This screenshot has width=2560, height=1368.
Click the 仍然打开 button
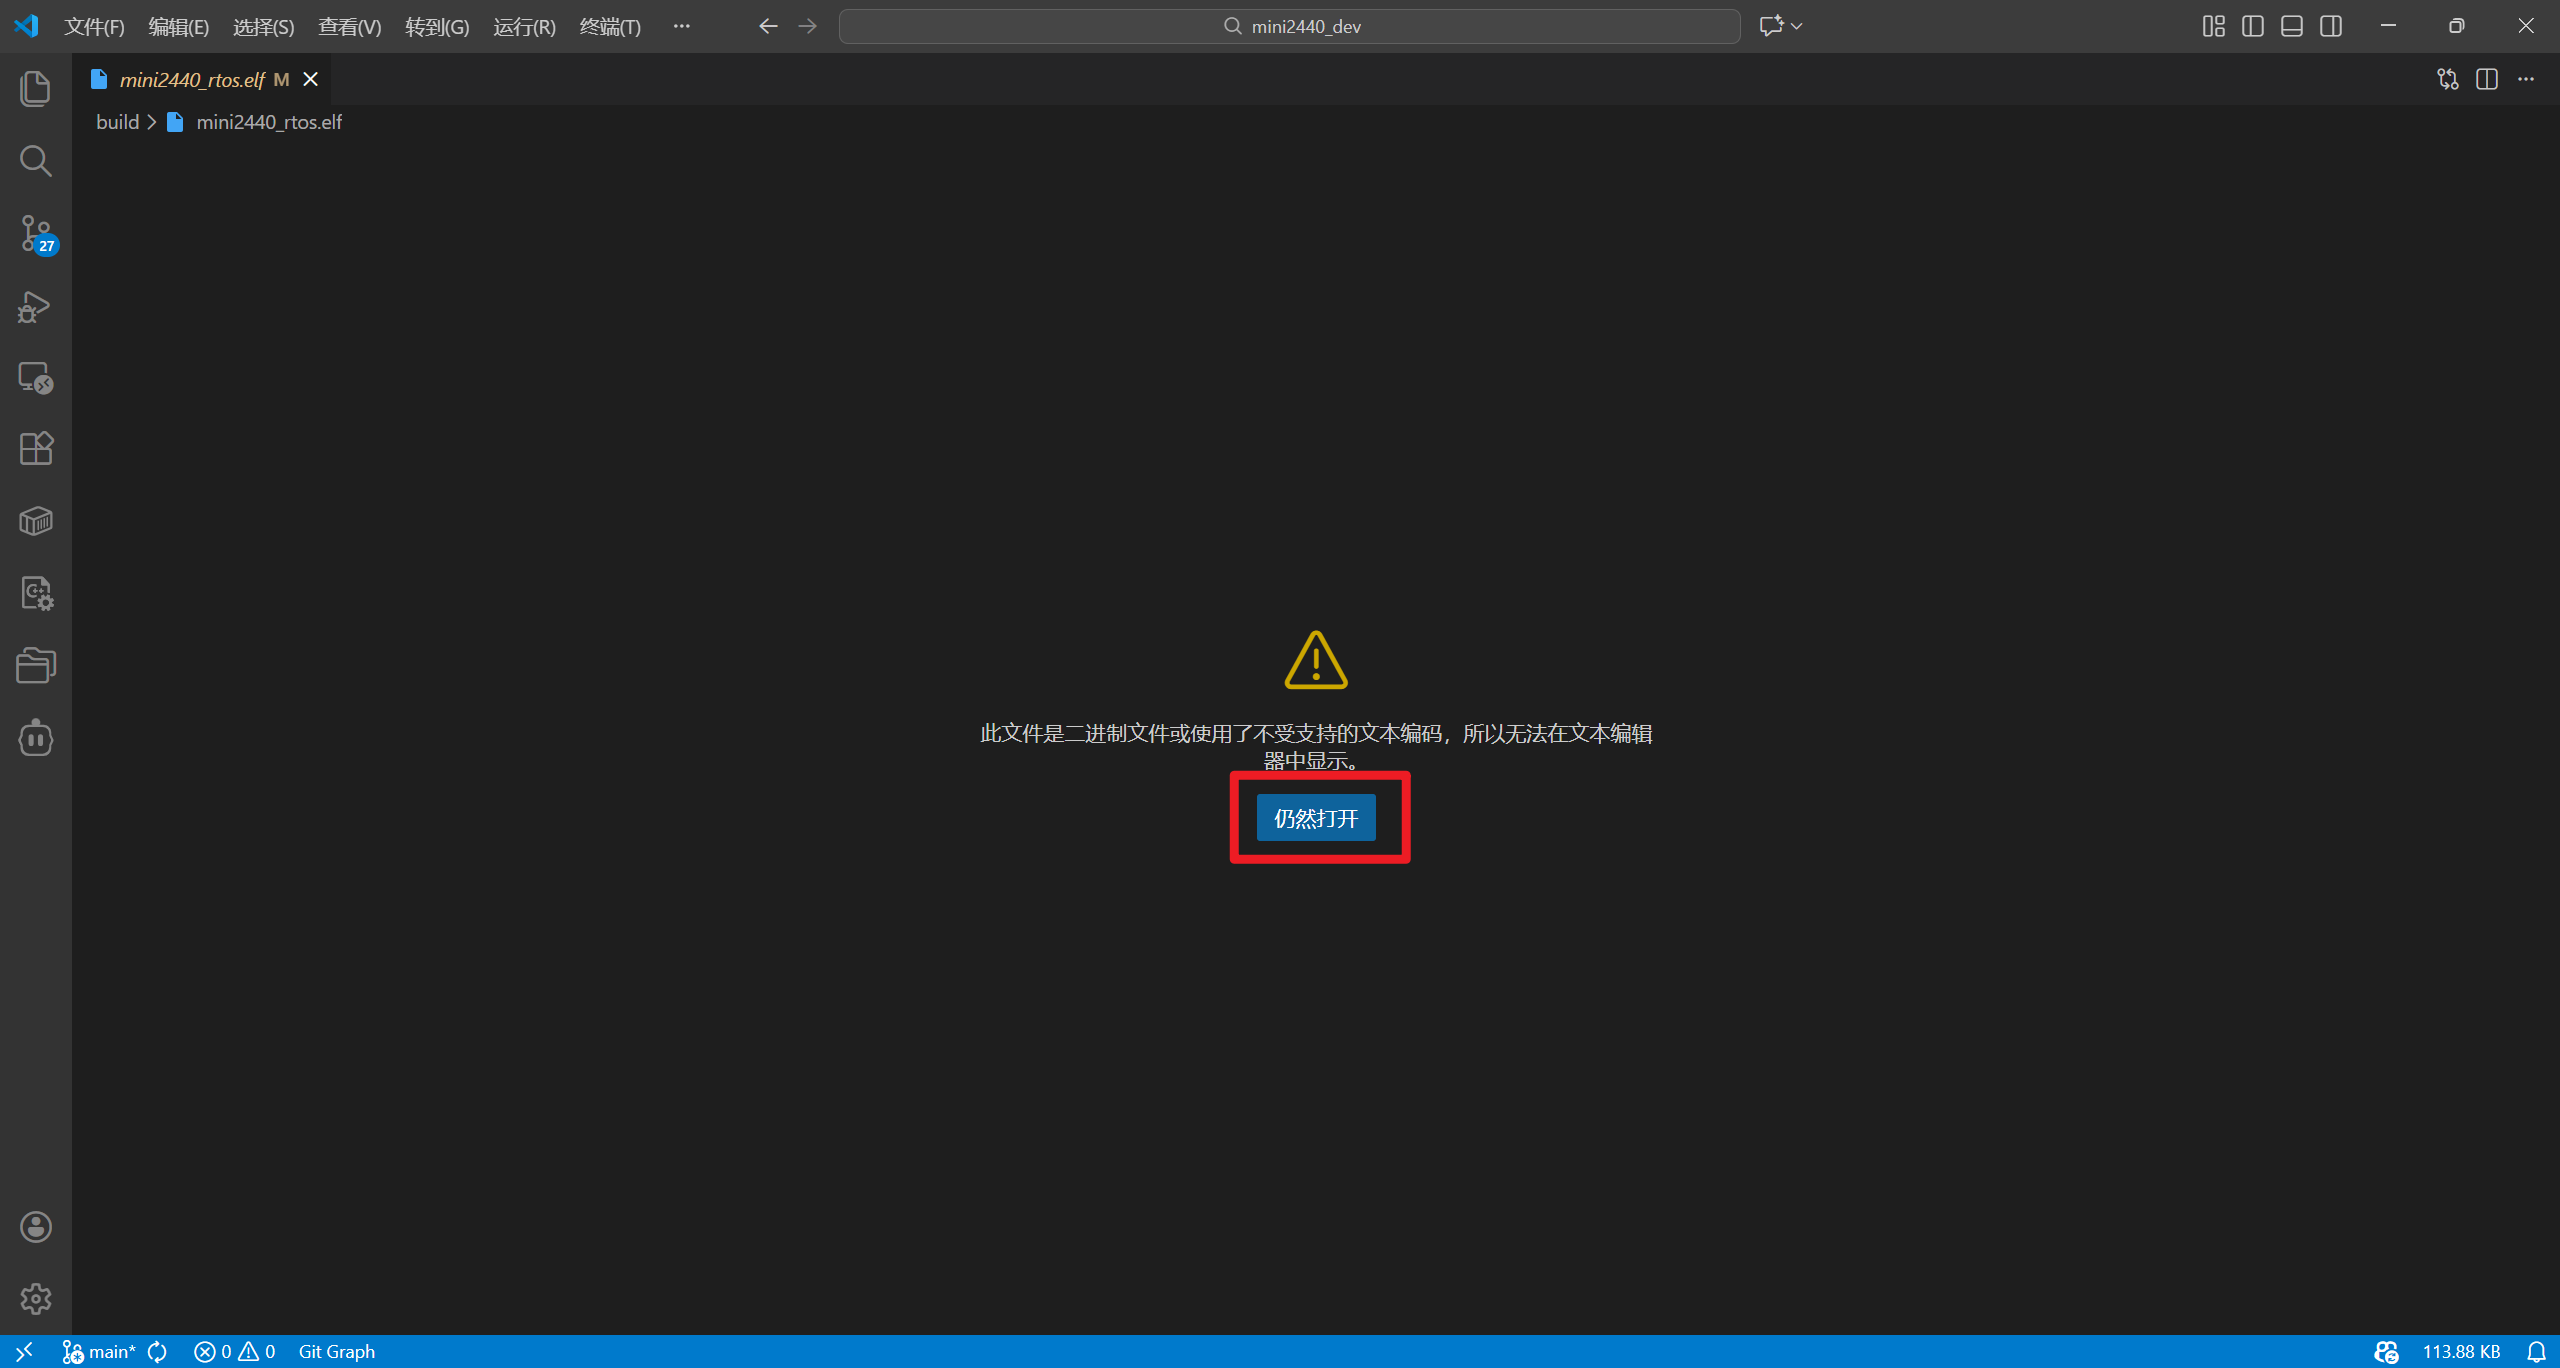tap(1316, 818)
